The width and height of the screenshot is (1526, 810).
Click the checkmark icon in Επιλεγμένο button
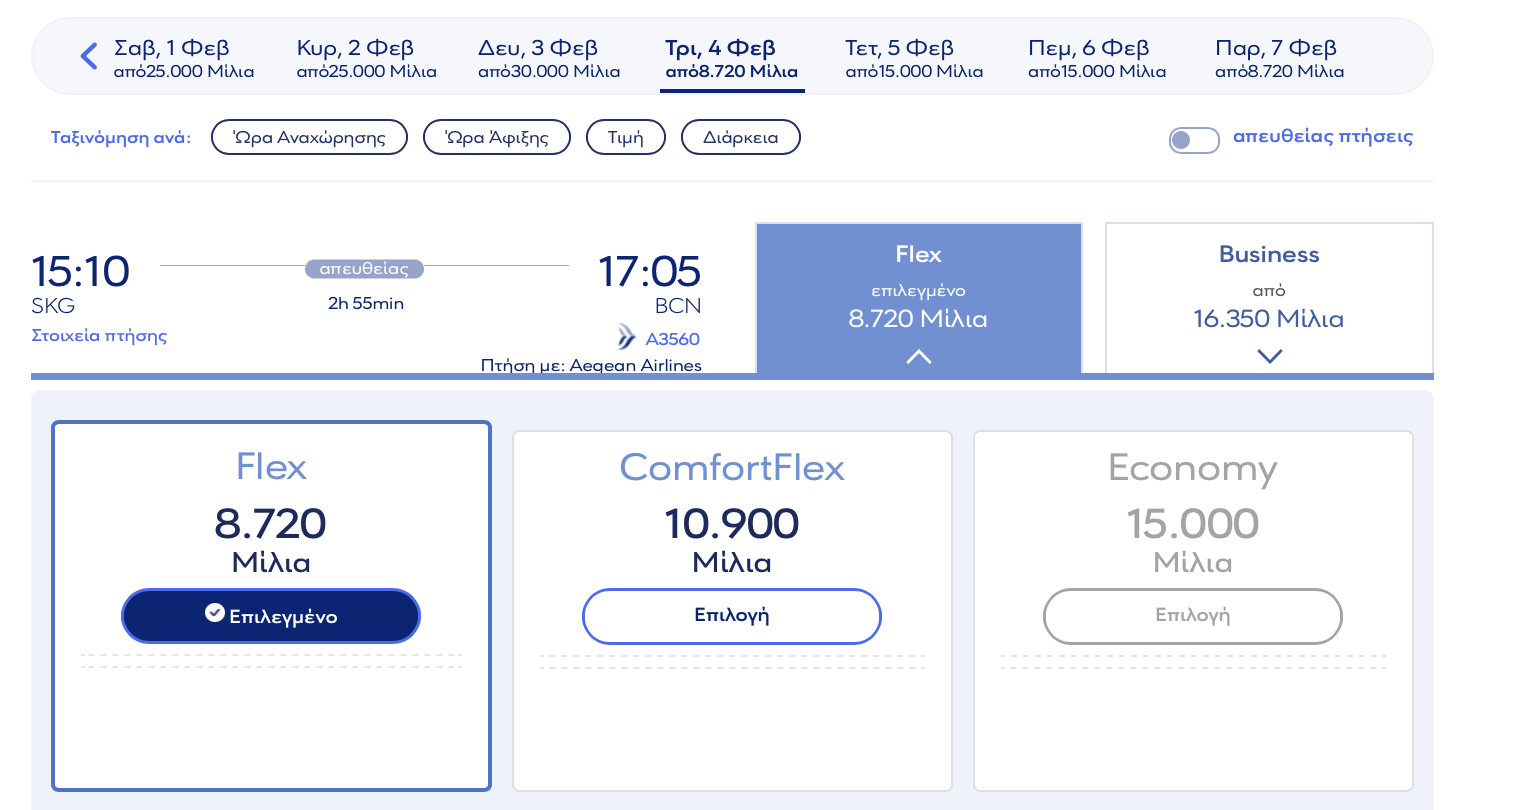tap(214, 613)
